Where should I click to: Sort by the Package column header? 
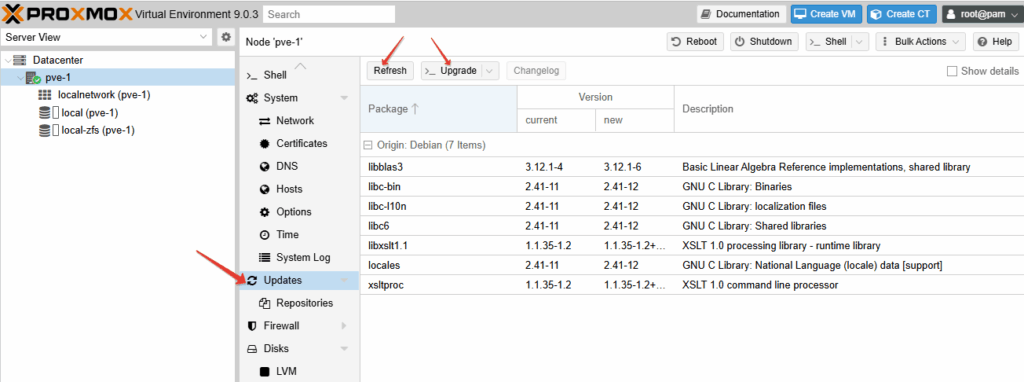[439, 109]
